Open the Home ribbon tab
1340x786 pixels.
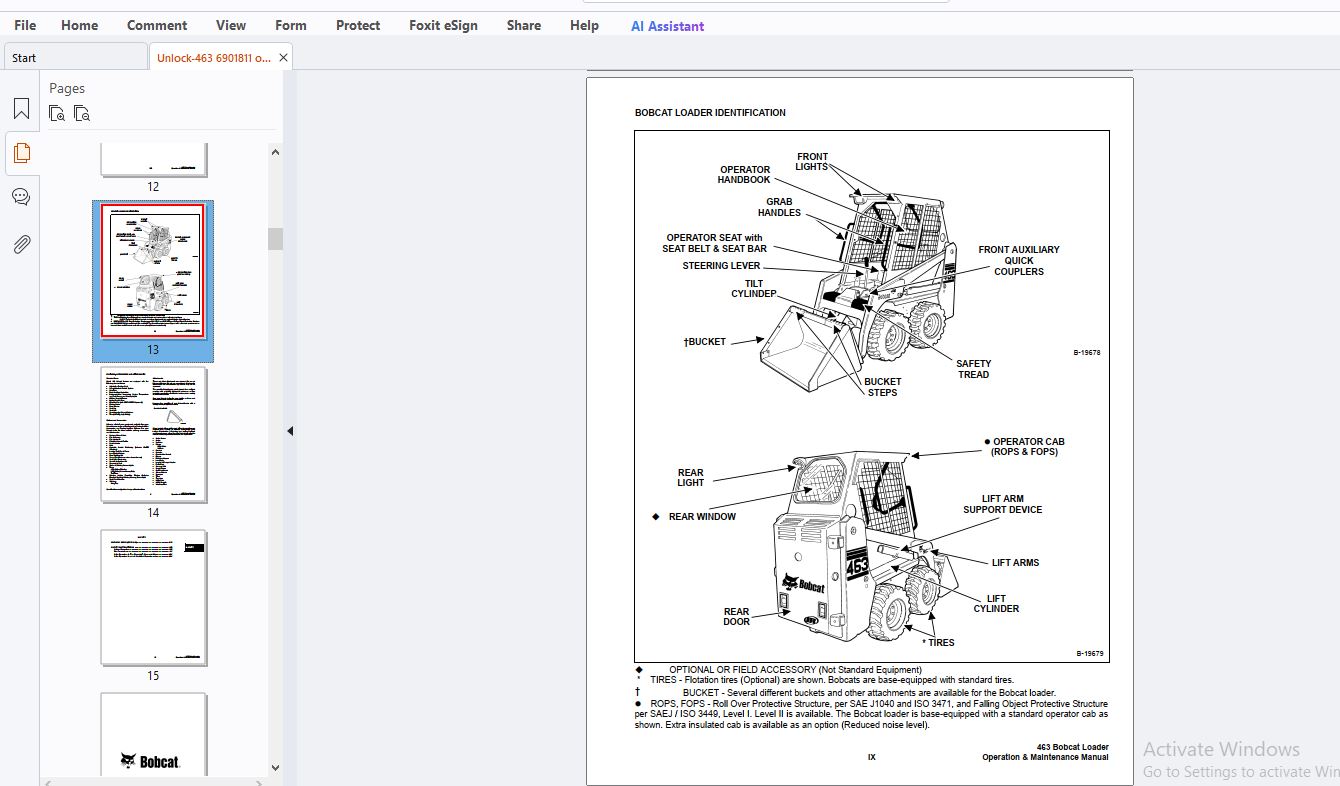click(x=79, y=25)
